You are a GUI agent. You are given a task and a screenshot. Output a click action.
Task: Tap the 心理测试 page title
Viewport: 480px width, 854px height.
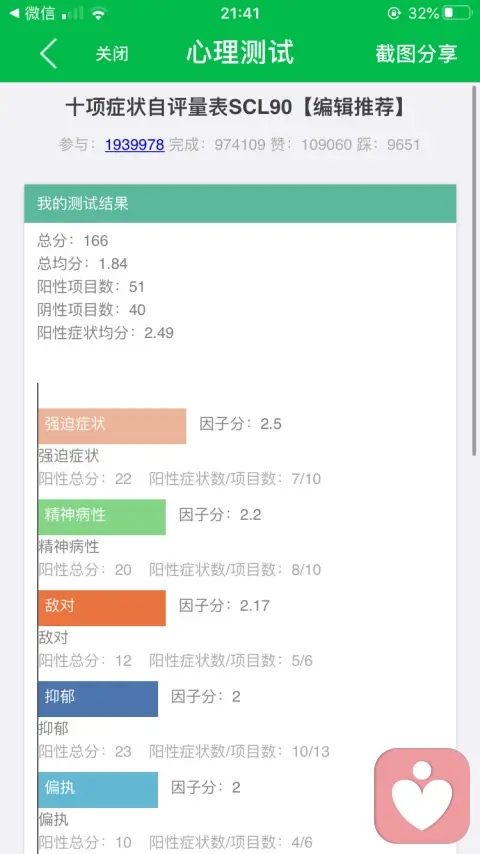point(240,53)
